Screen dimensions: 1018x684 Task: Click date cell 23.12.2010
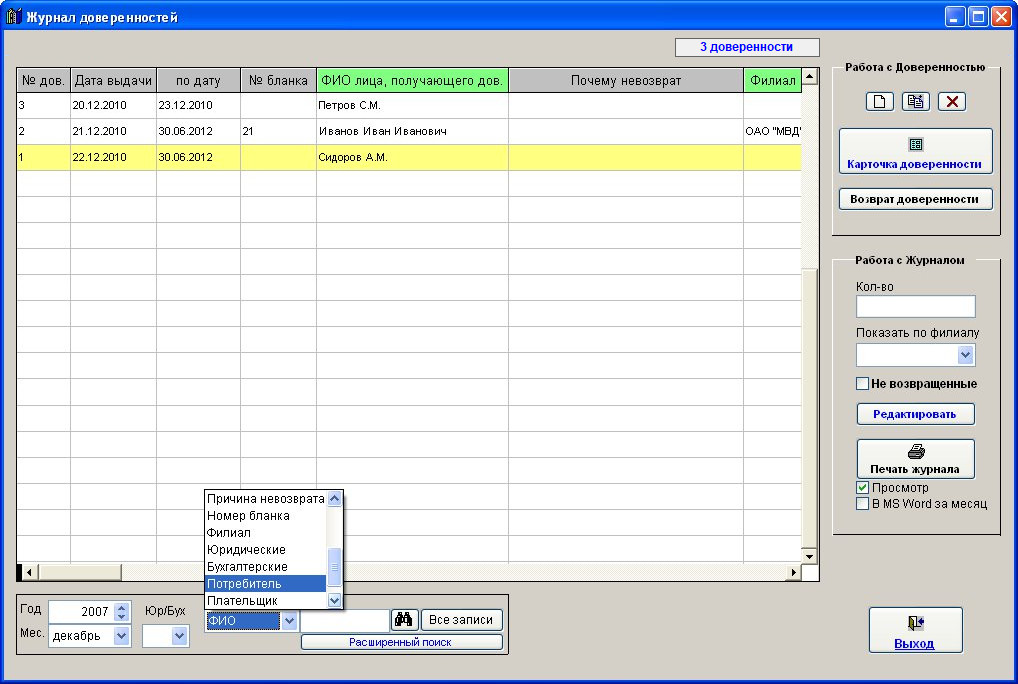coord(199,105)
